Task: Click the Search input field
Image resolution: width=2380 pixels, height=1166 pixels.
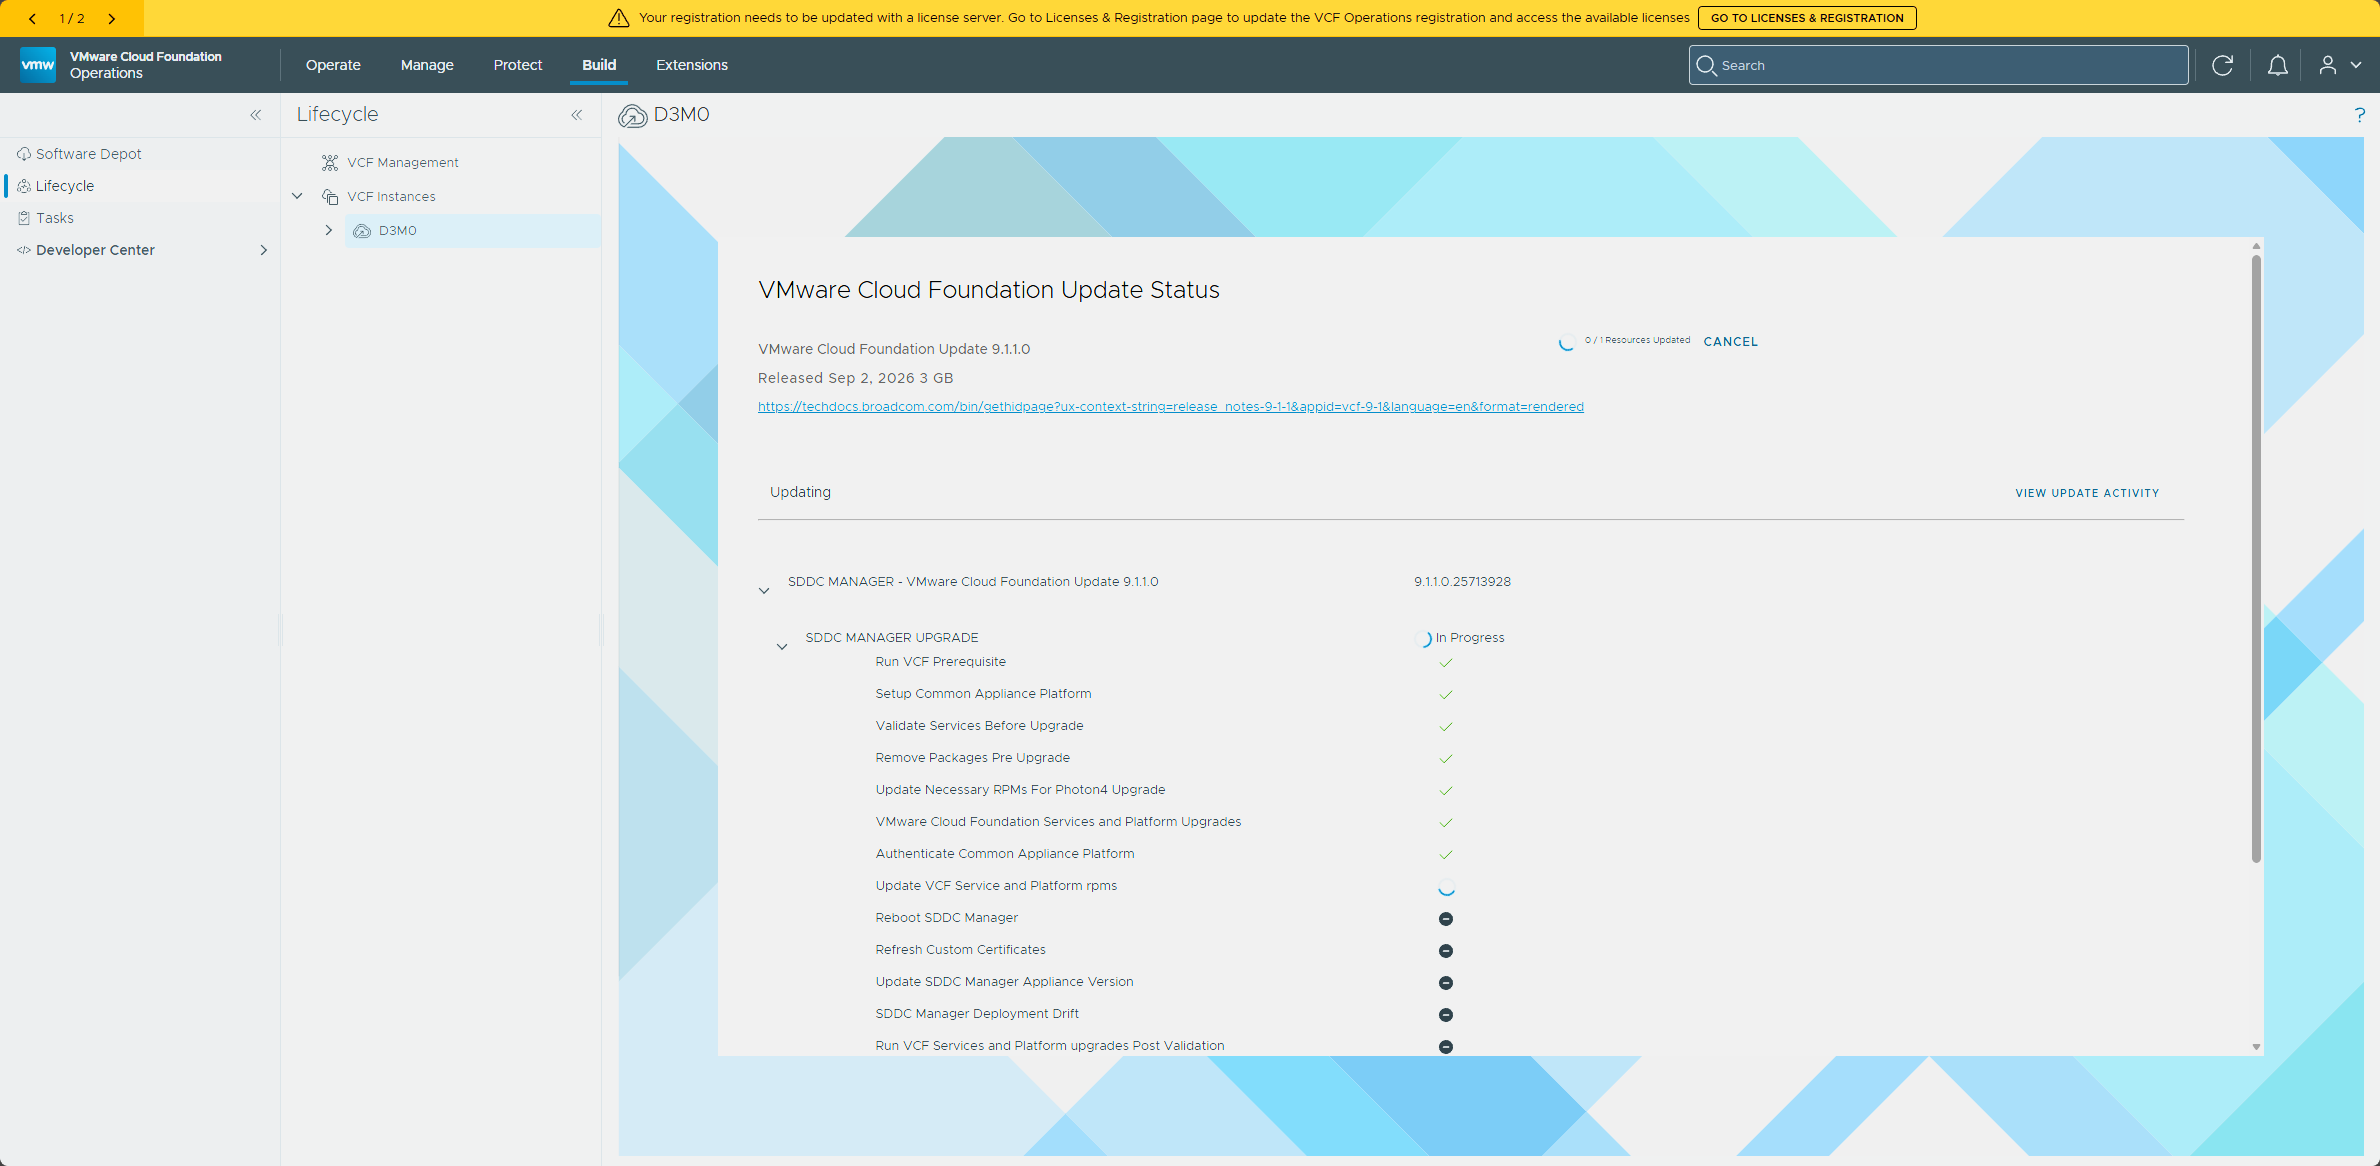Action: tap(1938, 65)
